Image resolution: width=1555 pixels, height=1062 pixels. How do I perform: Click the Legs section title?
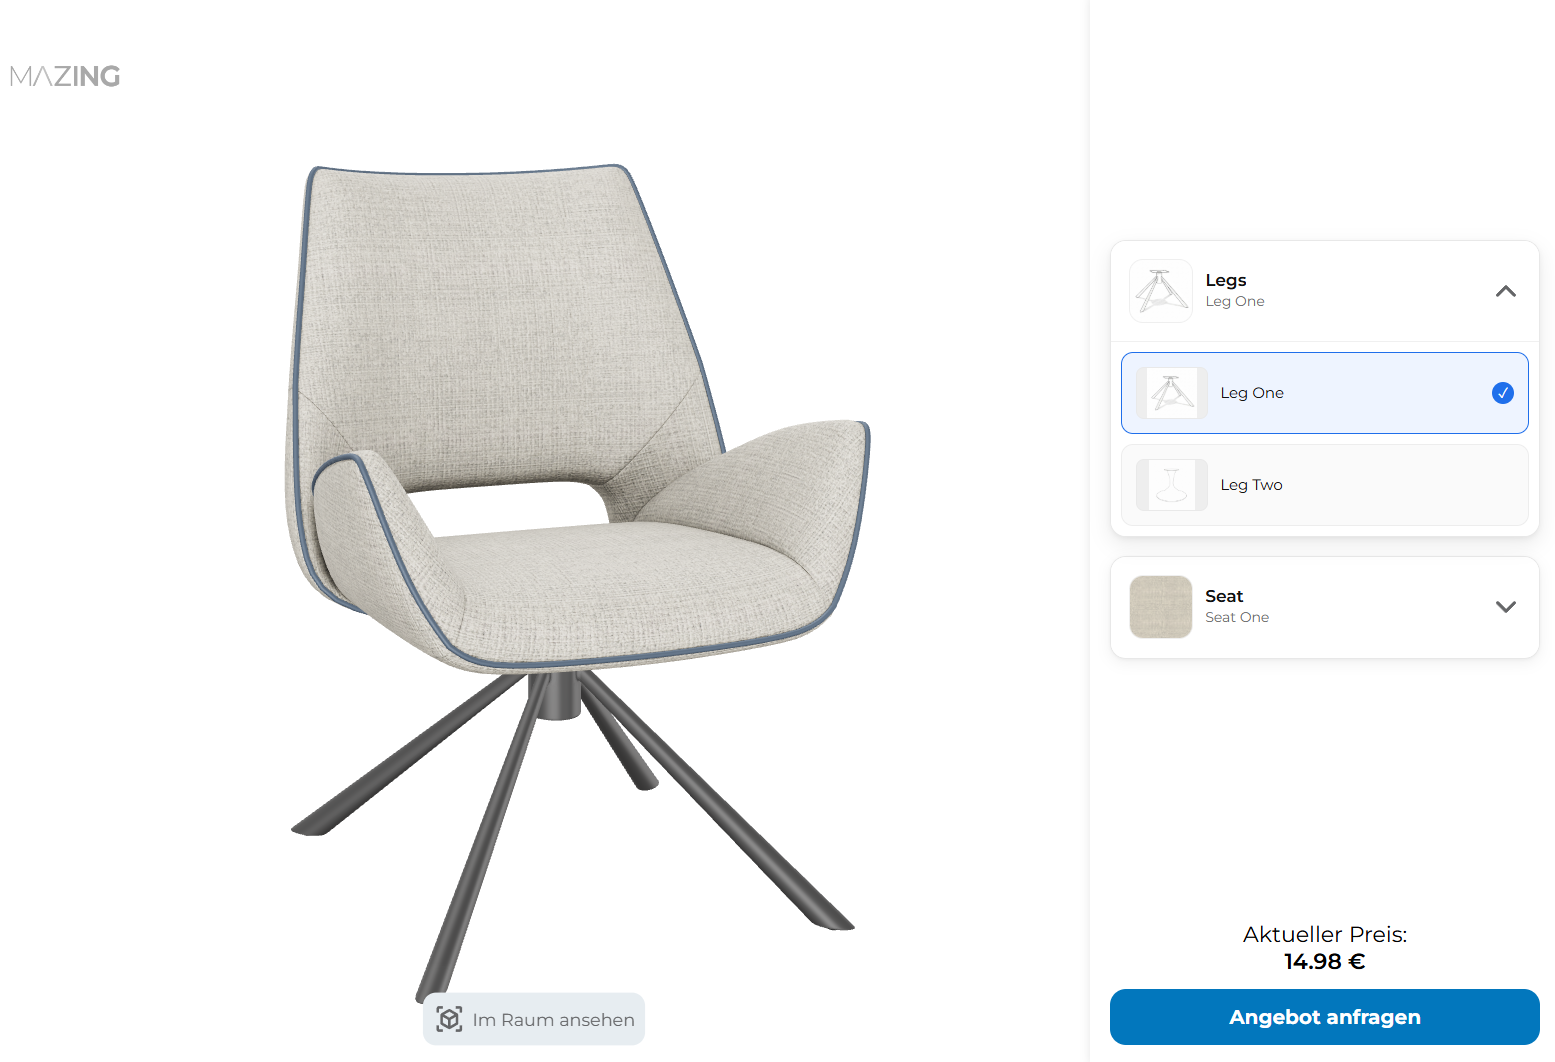point(1225,280)
